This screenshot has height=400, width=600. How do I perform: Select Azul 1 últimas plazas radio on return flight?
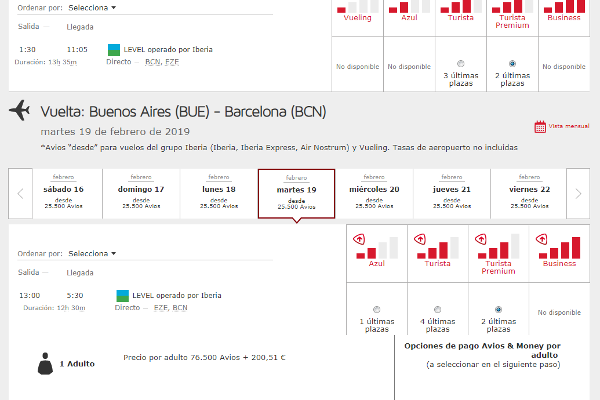[377, 309]
